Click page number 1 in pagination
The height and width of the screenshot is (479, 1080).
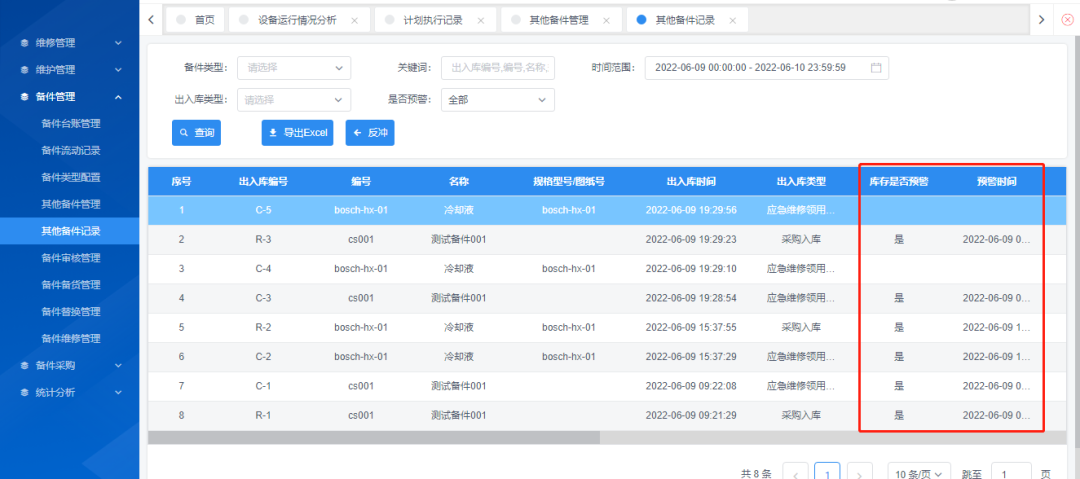(827, 473)
